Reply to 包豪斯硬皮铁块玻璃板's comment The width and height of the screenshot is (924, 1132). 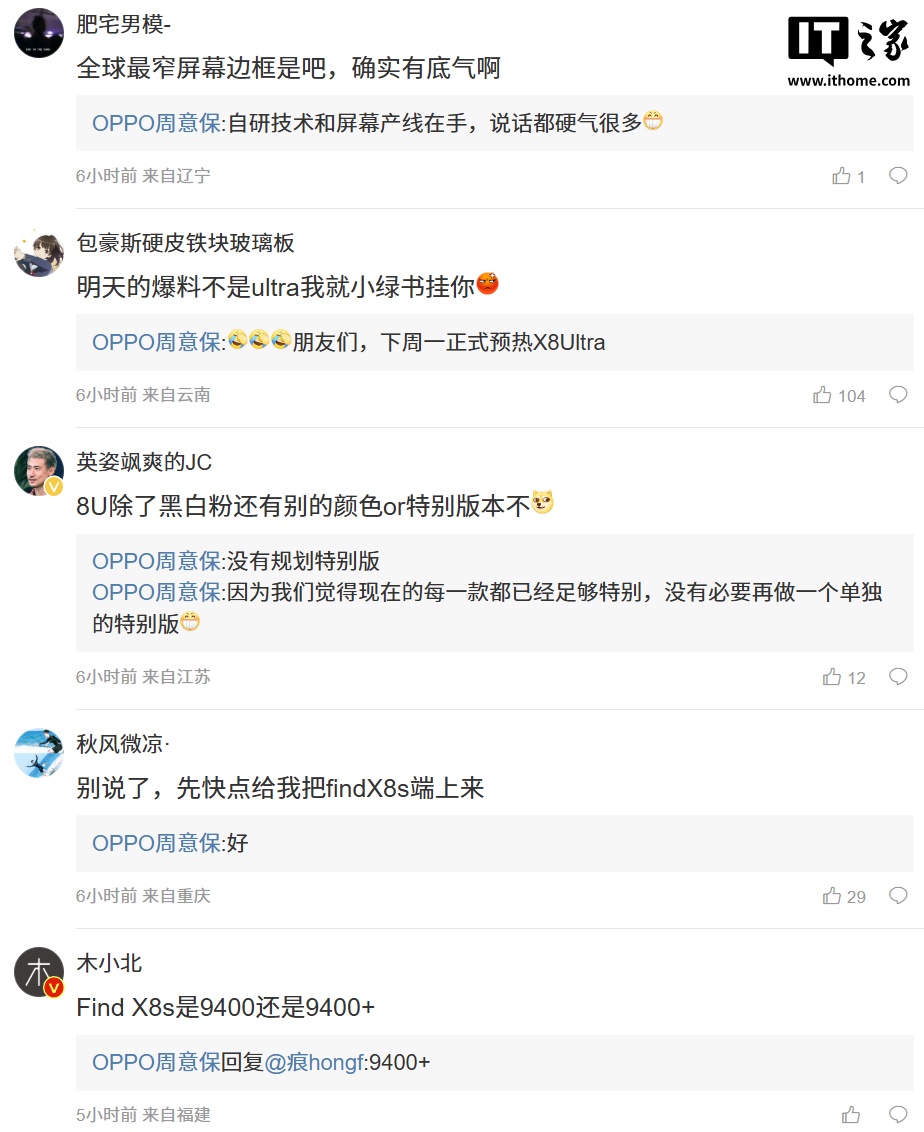898,395
